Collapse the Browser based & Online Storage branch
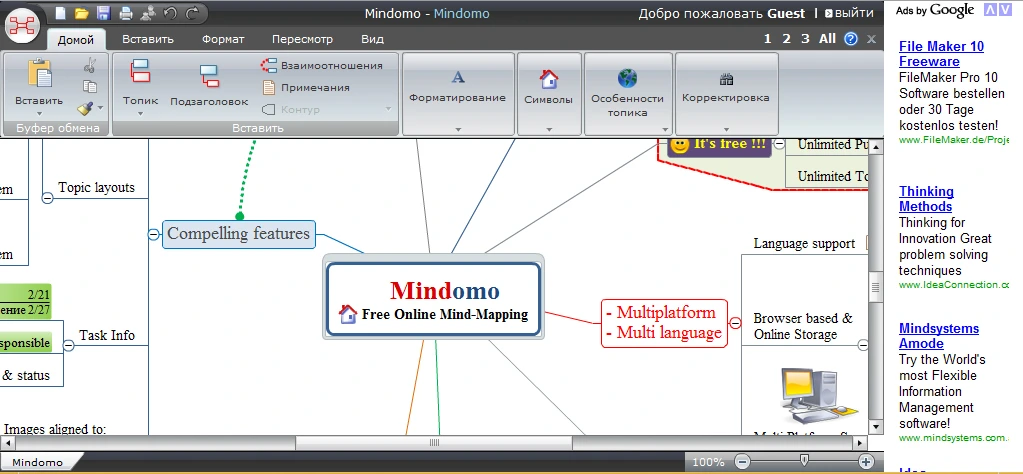The width and height of the screenshot is (1023, 474). [863, 346]
